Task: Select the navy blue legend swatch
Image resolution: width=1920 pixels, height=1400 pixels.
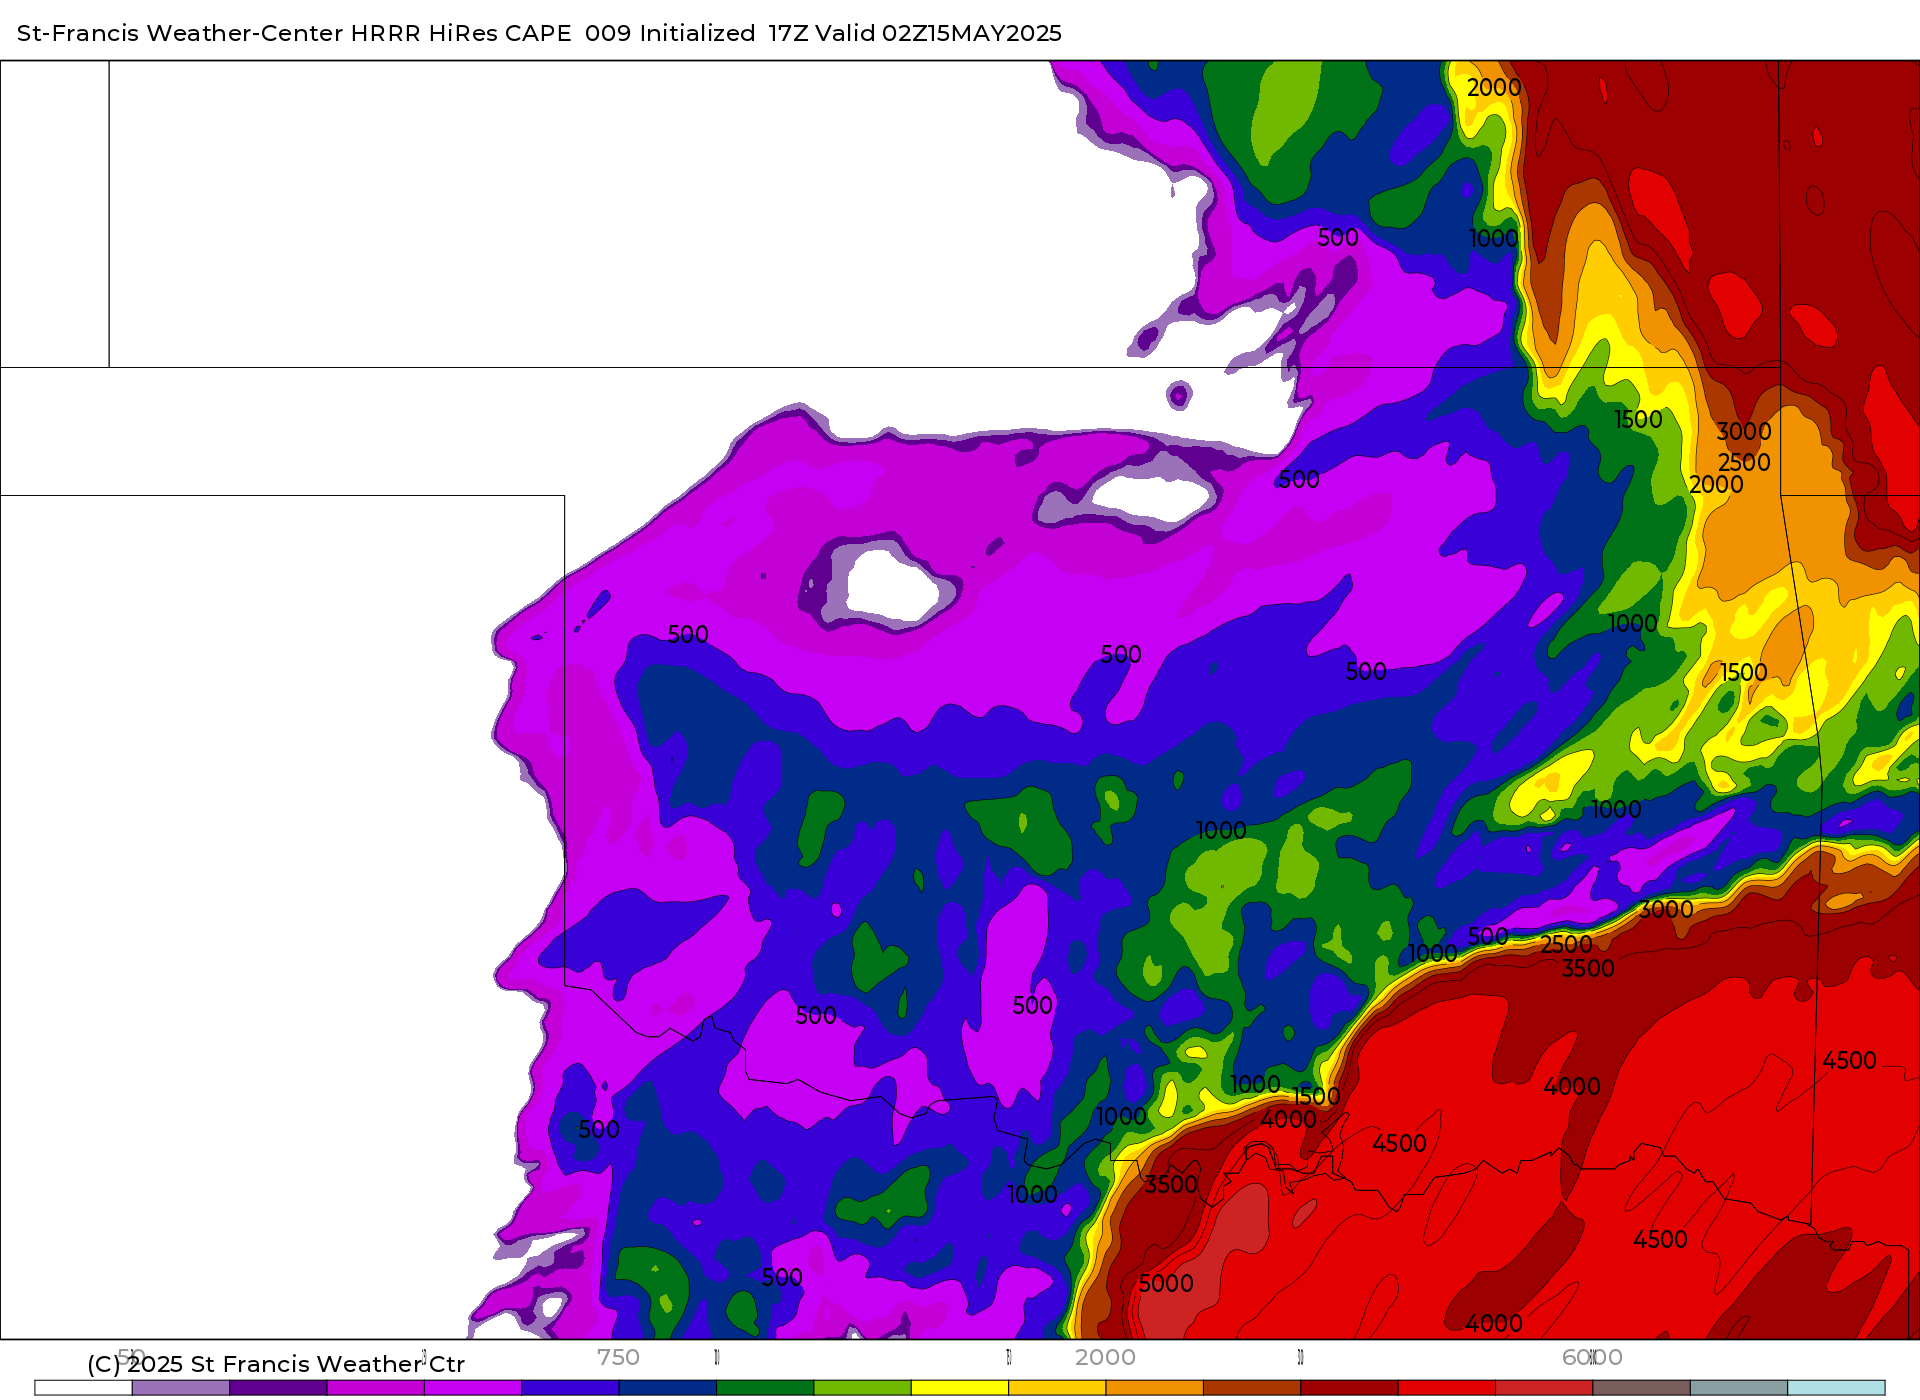Action: (668, 1387)
